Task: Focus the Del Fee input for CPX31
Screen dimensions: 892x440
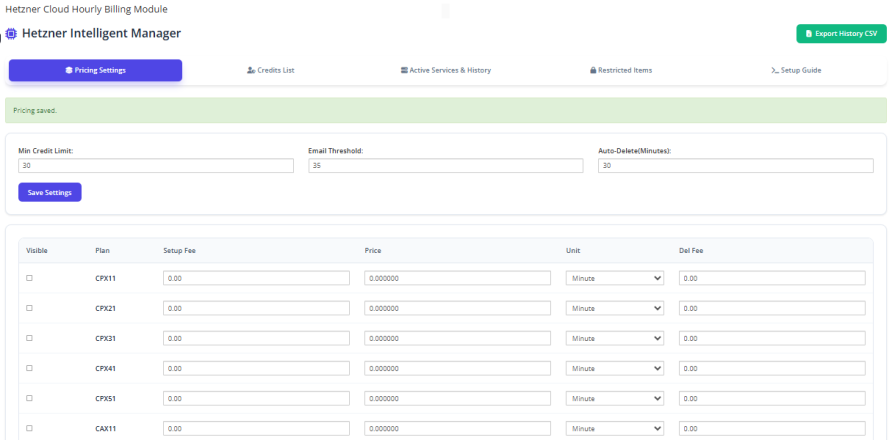Action: click(x=773, y=338)
